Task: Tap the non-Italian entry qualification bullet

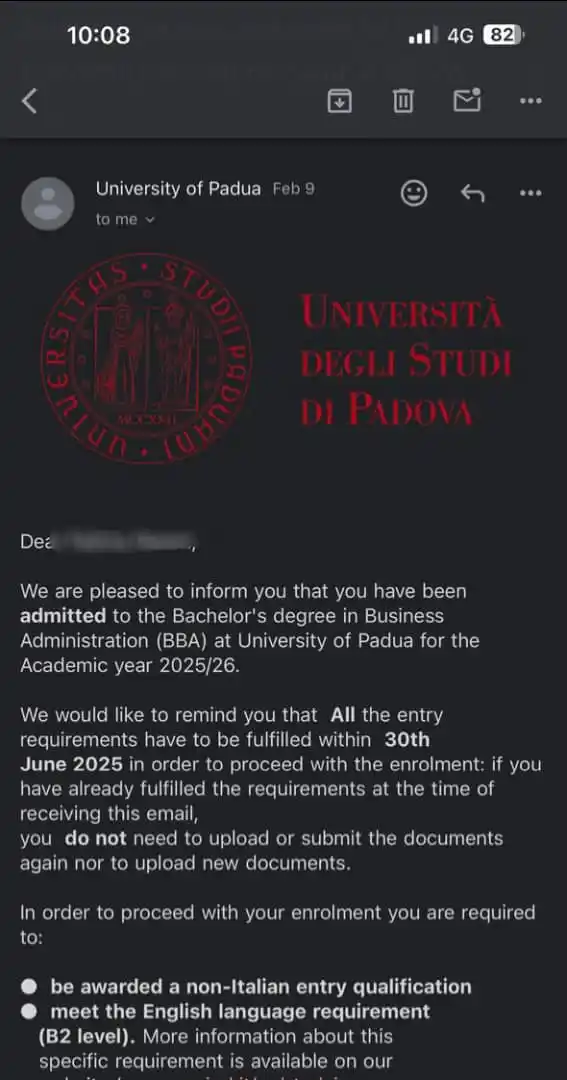Action: 247,986
